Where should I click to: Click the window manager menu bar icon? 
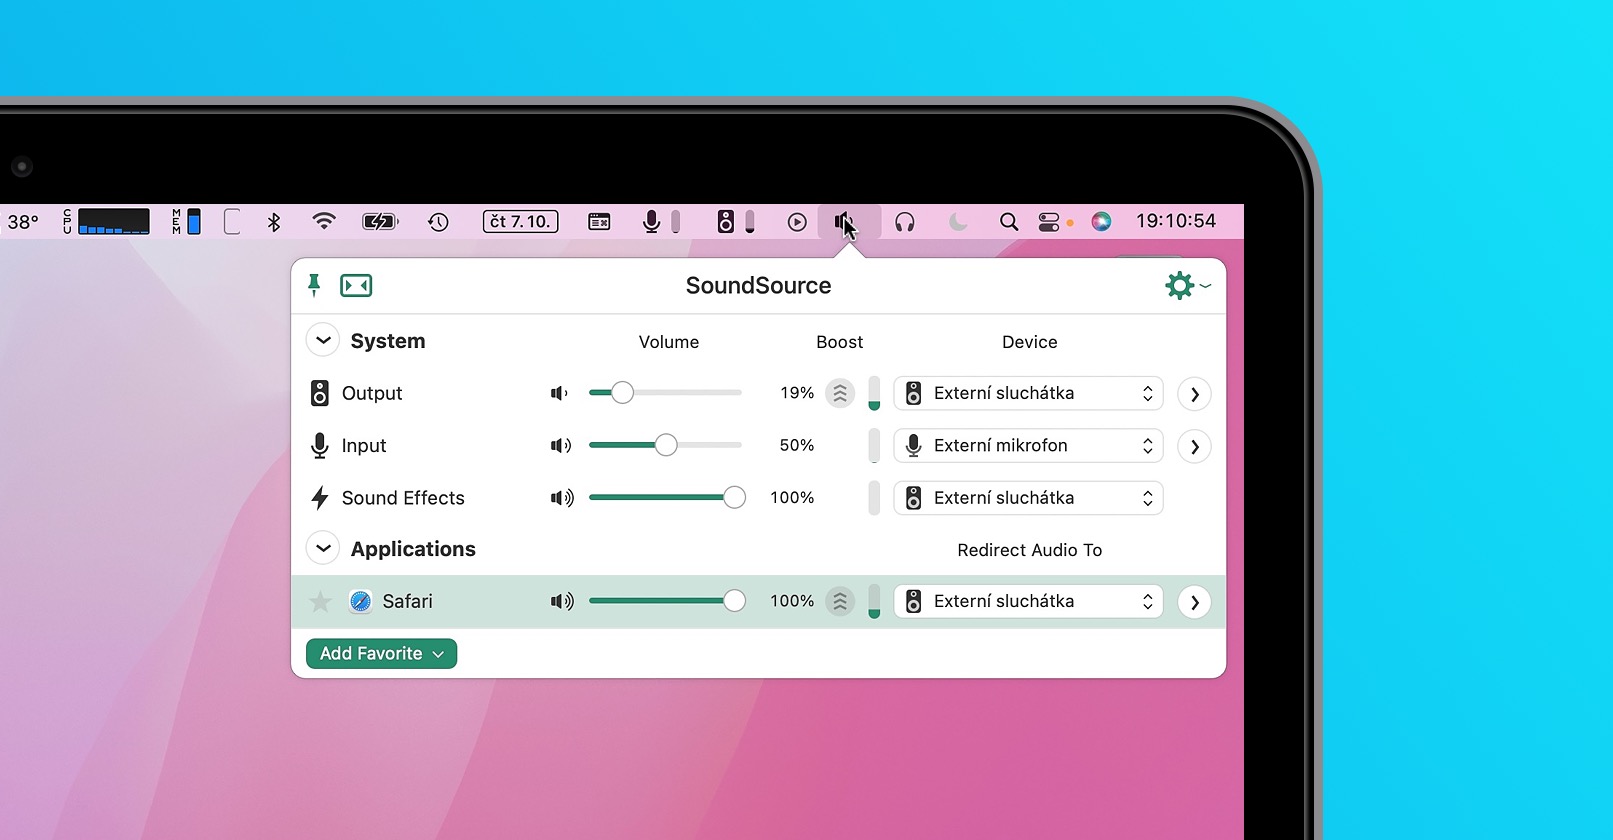pyautogui.click(x=599, y=222)
